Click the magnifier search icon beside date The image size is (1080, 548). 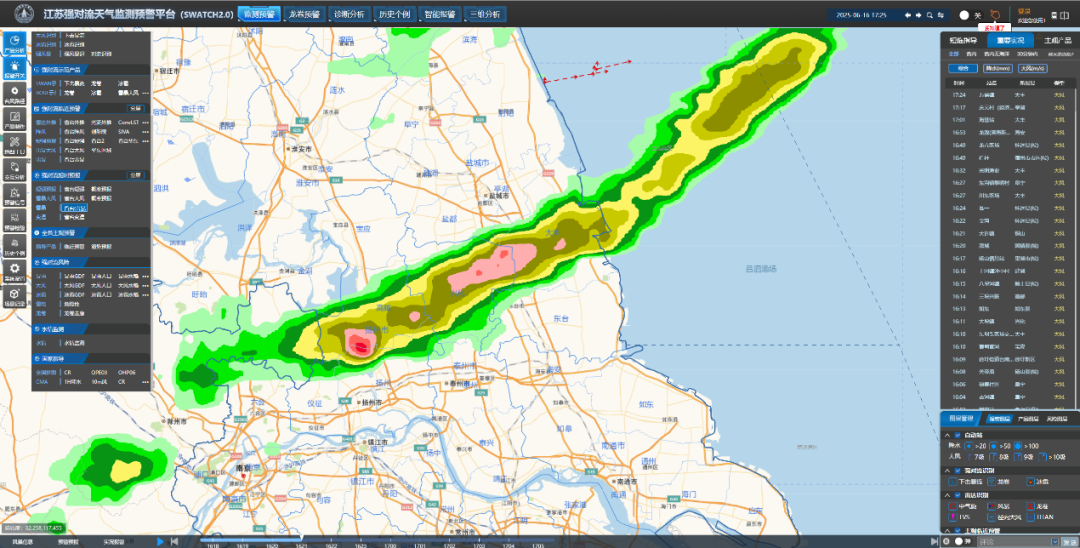point(929,15)
